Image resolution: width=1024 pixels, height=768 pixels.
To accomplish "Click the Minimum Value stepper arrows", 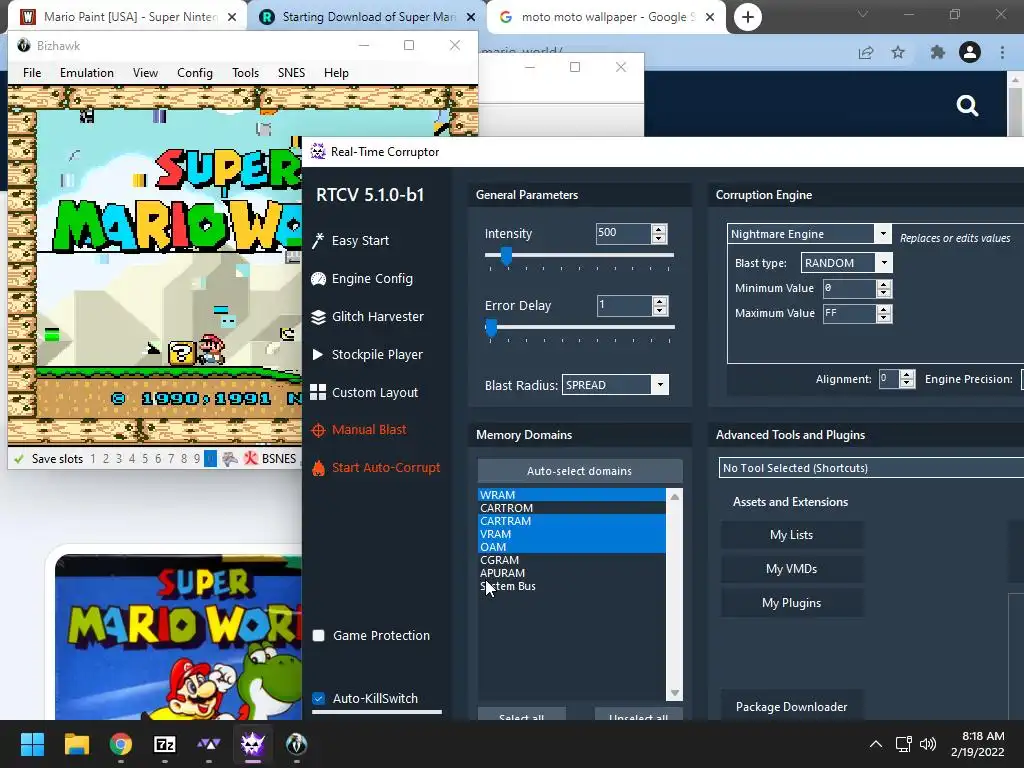I will (x=884, y=288).
